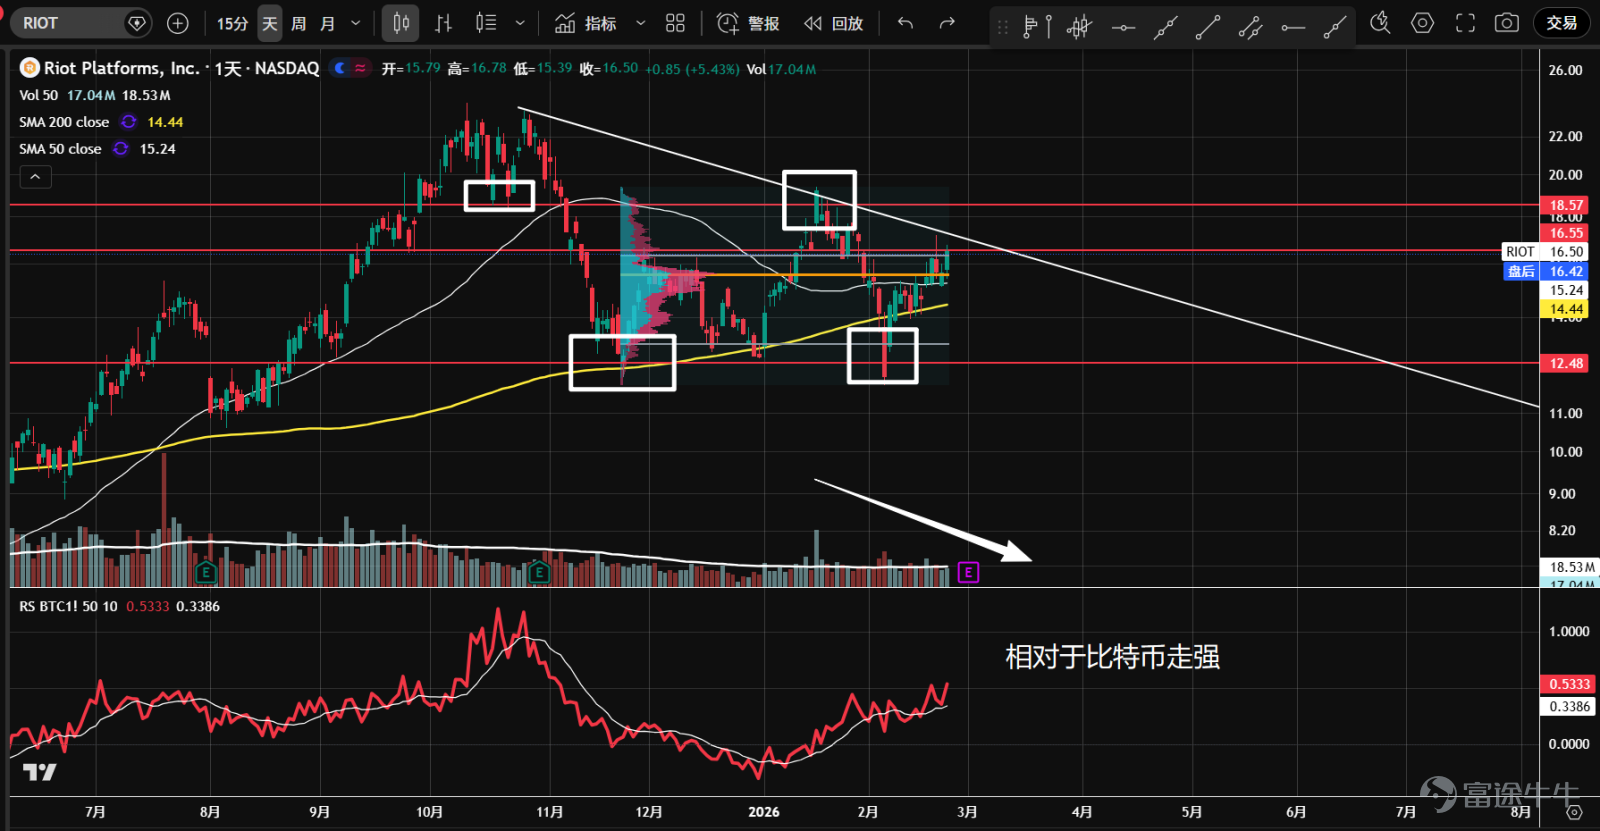Click the 16.55 red price label
The width and height of the screenshot is (1600, 831).
click(1565, 232)
